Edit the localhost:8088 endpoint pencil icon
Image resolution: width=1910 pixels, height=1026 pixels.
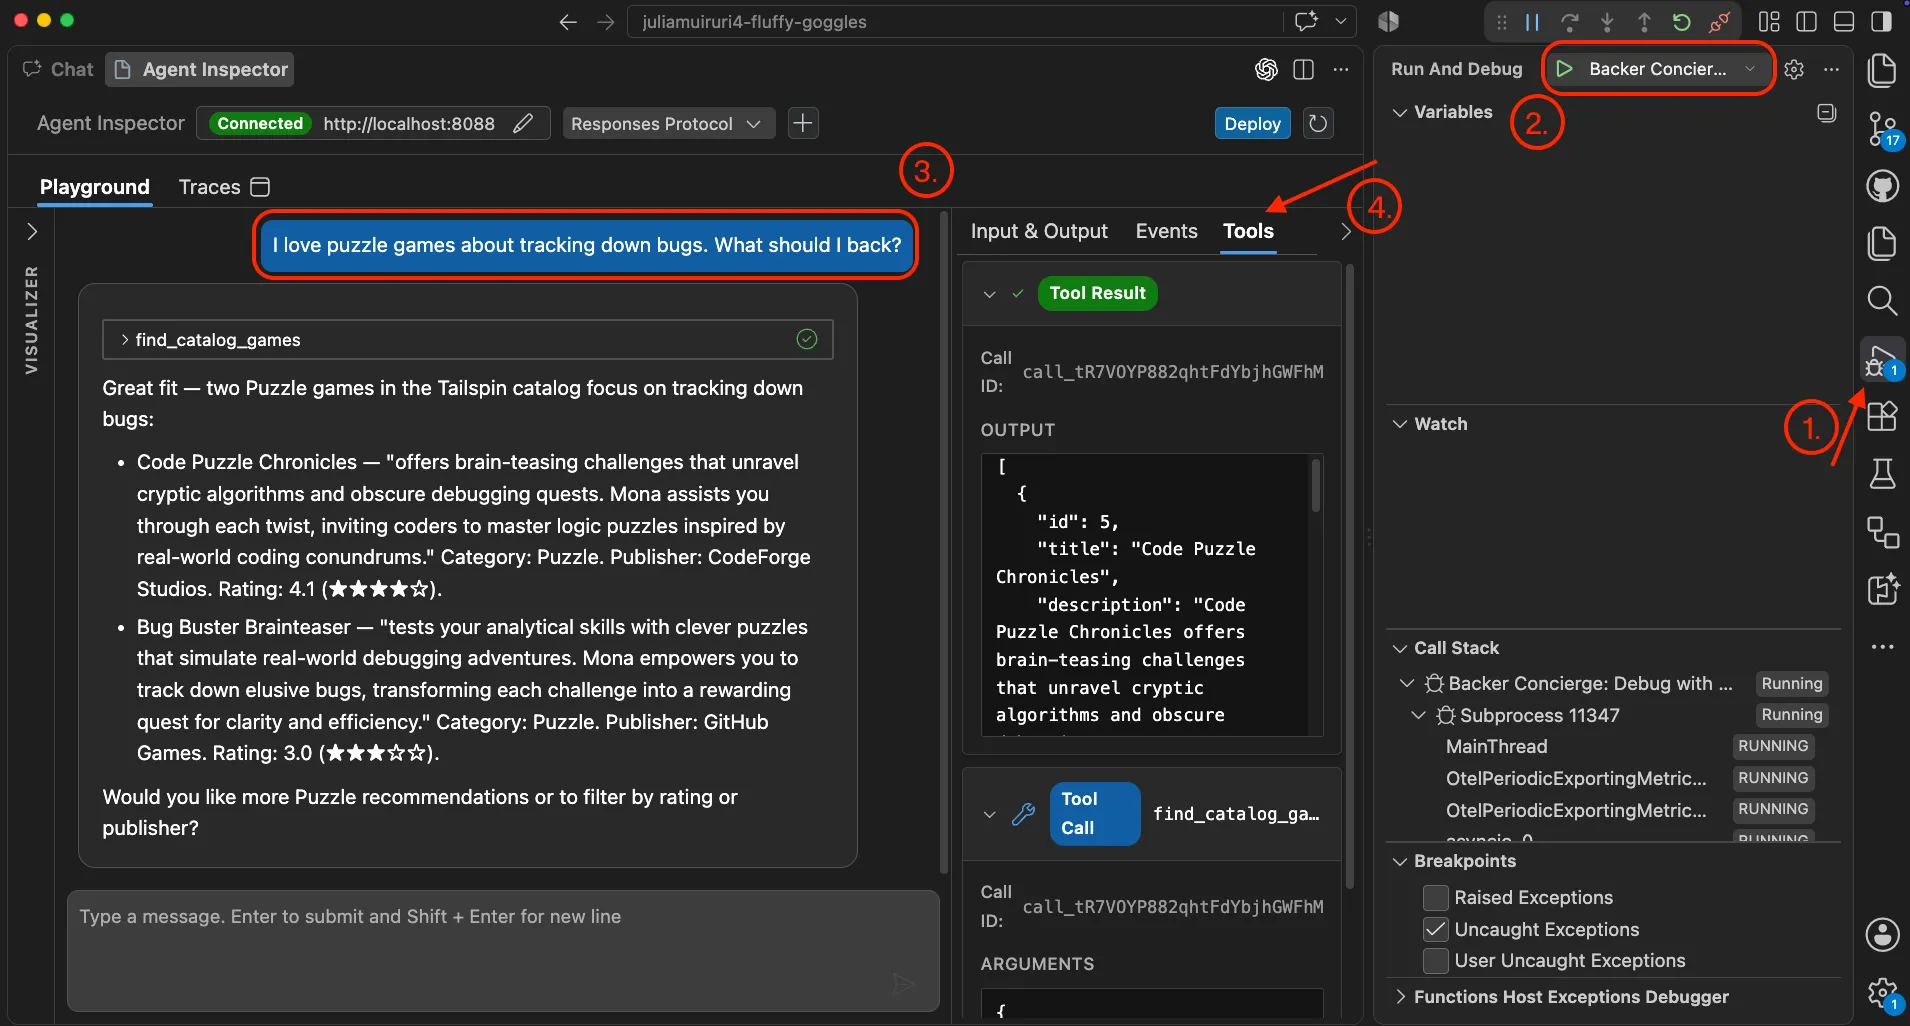[522, 123]
